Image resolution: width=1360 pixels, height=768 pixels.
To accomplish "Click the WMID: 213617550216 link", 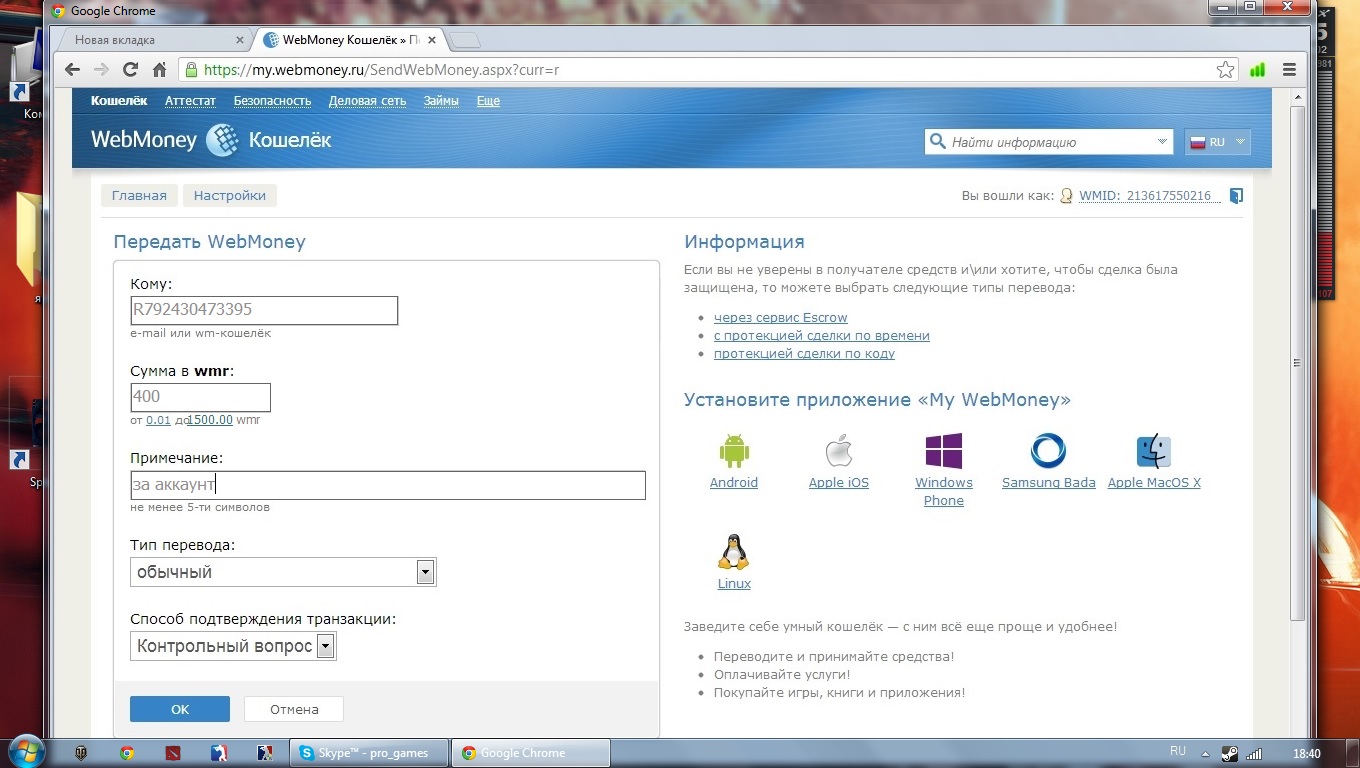I will click(x=1149, y=196).
